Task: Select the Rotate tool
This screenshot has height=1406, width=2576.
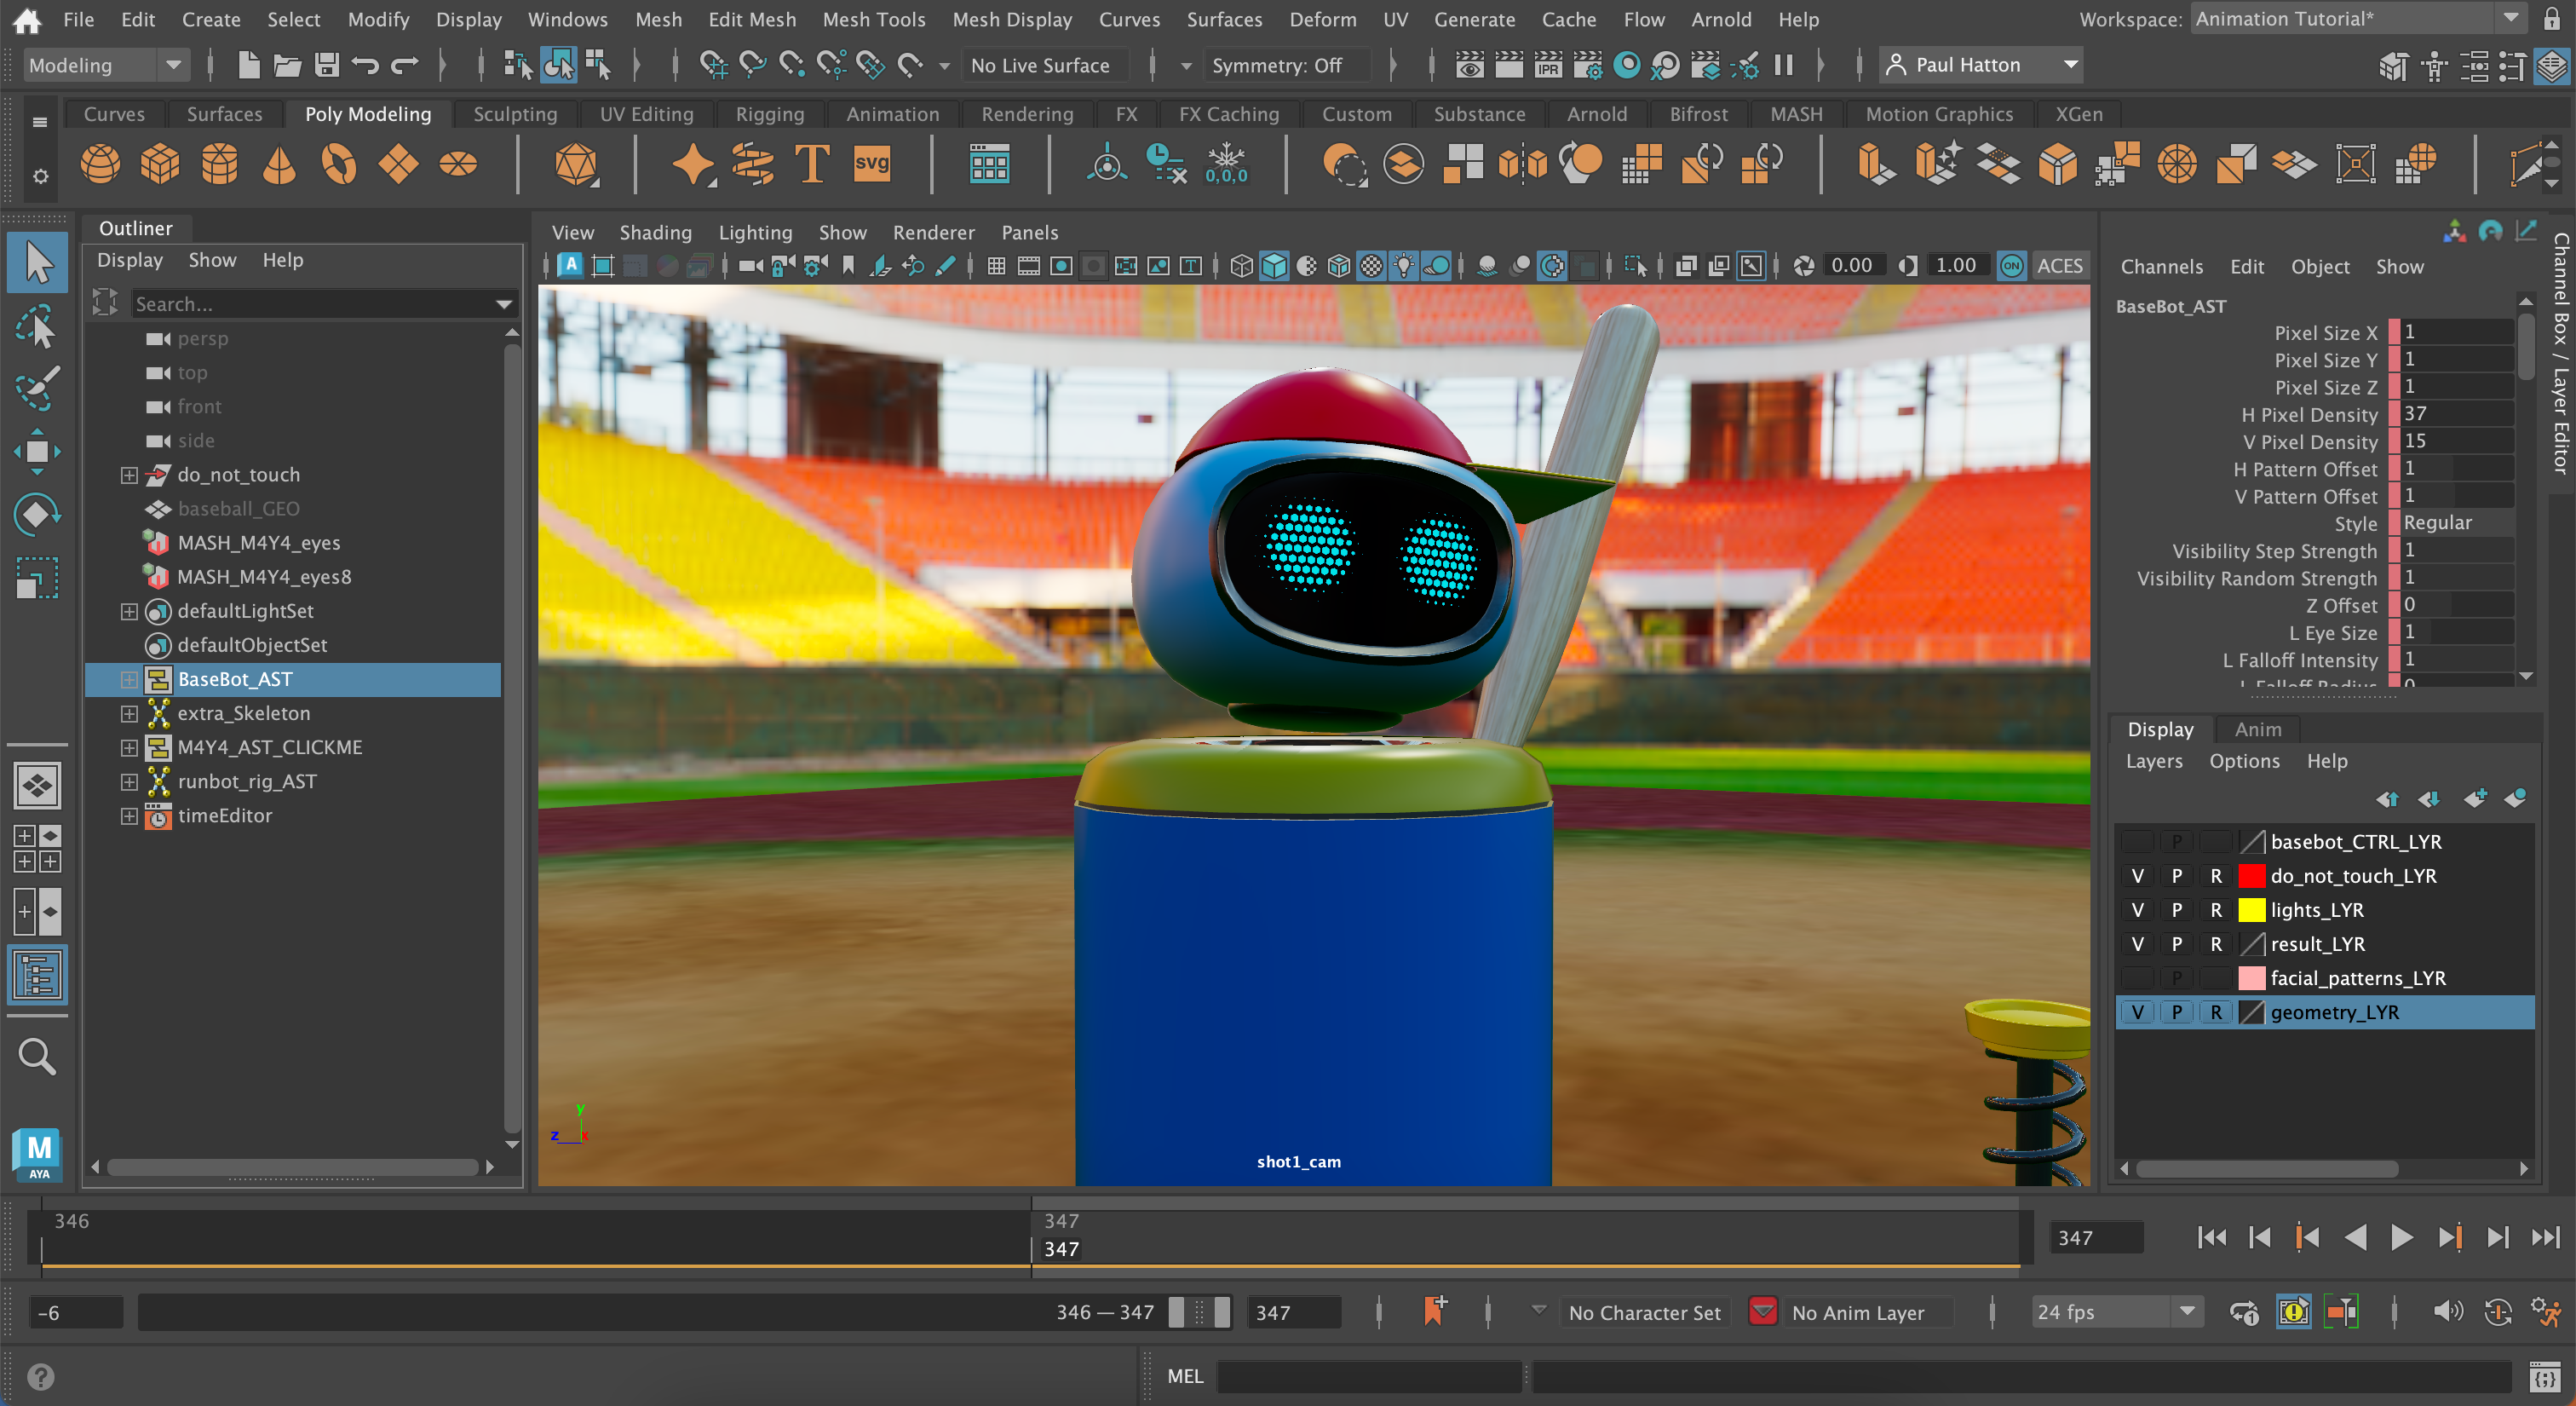Action: (37, 513)
